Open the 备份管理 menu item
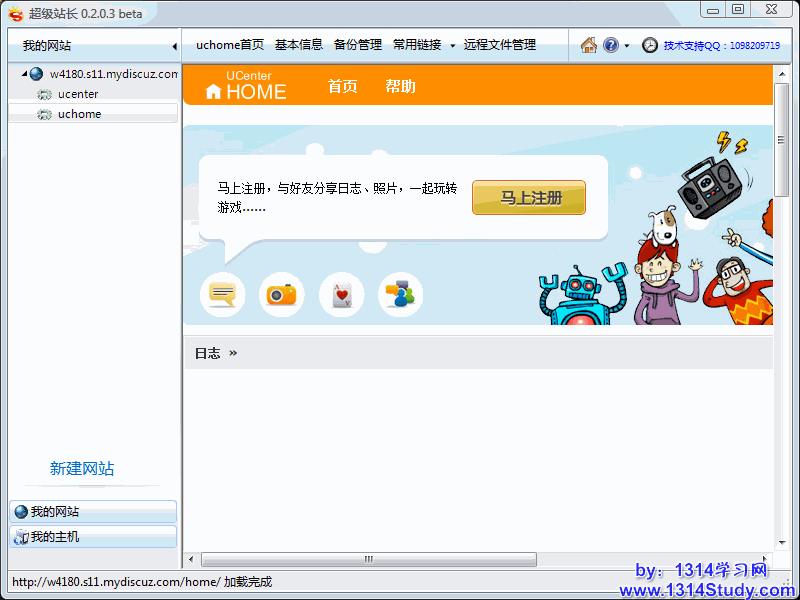 (x=357, y=45)
